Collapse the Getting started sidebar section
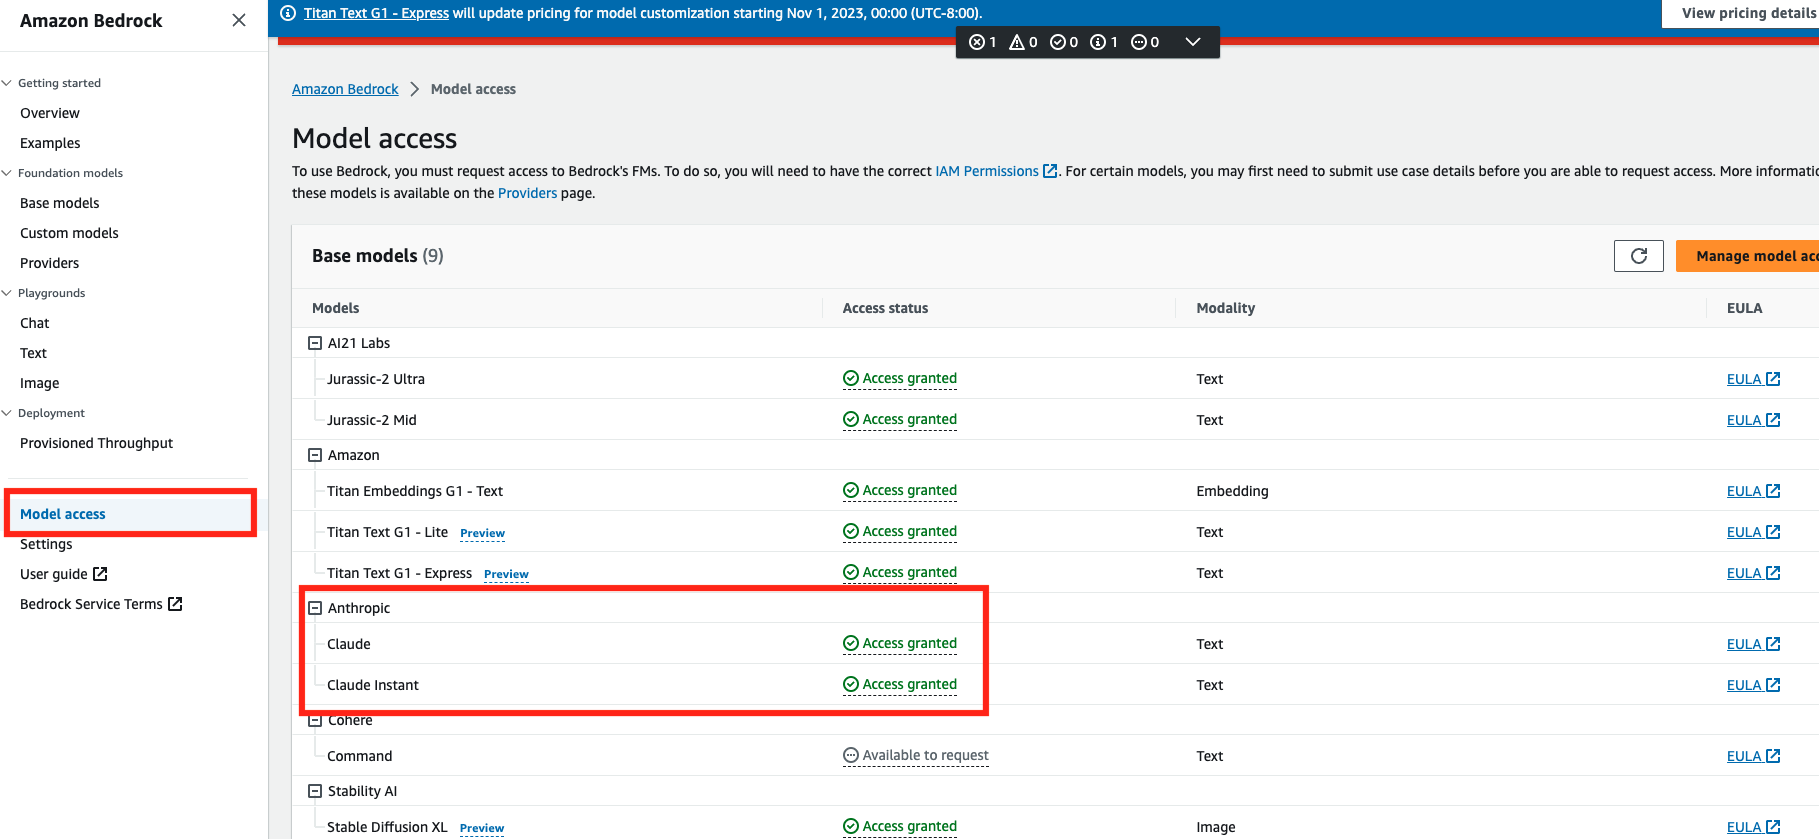The height and width of the screenshot is (839, 1819). (7, 83)
